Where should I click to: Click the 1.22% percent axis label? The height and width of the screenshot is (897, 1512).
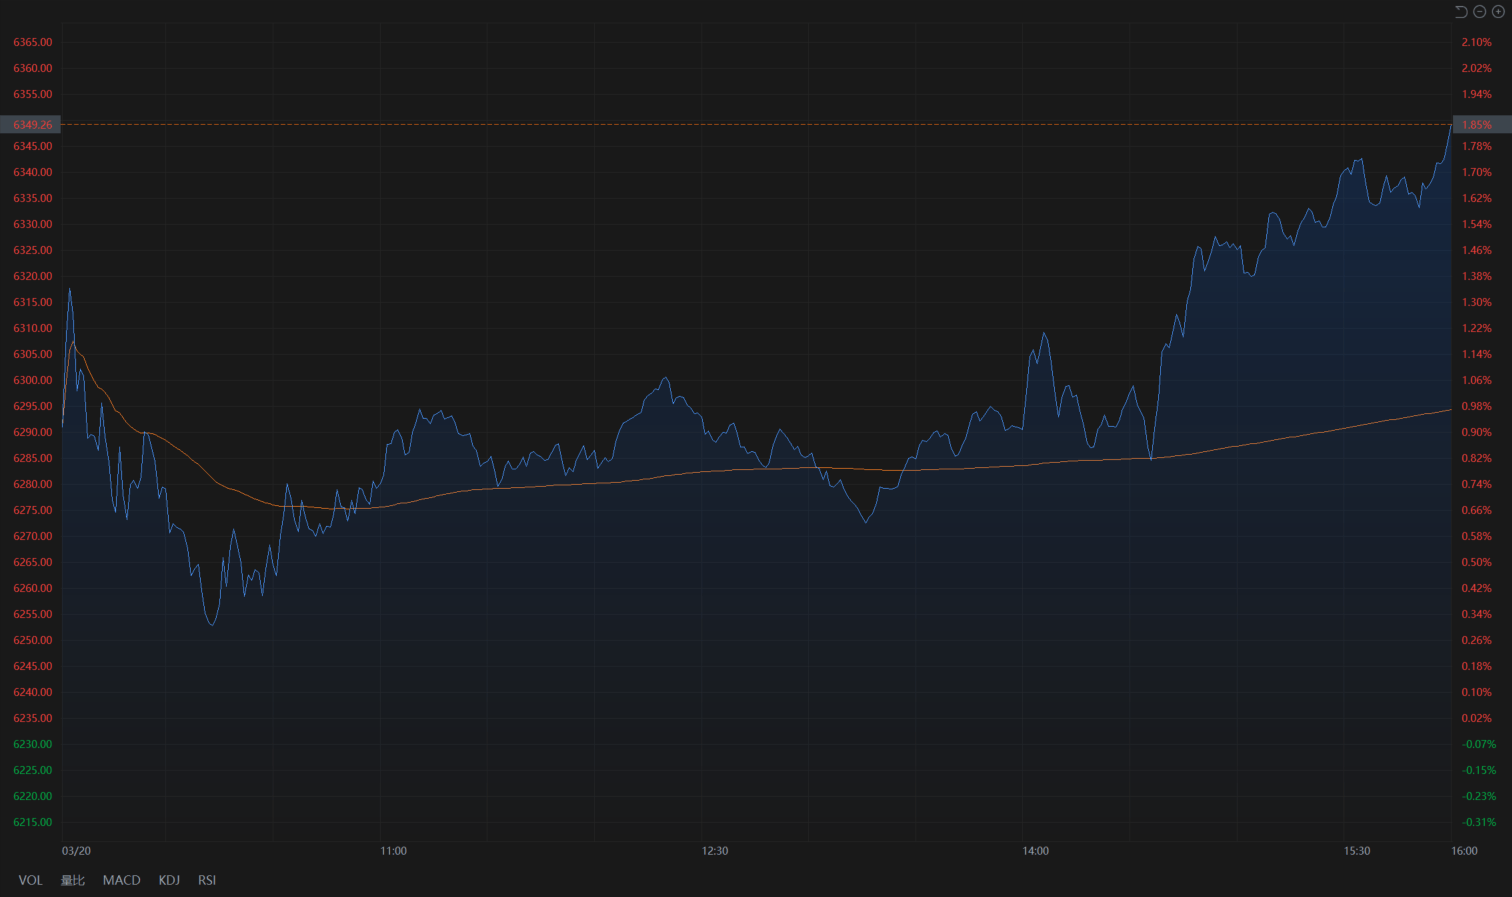pyautogui.click(x=1476, y=328)
